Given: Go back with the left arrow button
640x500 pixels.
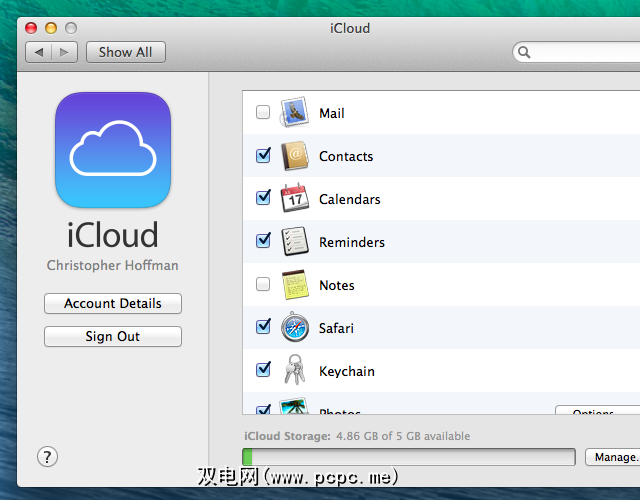Looking at the screenshot, I should [x=39, y=52].
